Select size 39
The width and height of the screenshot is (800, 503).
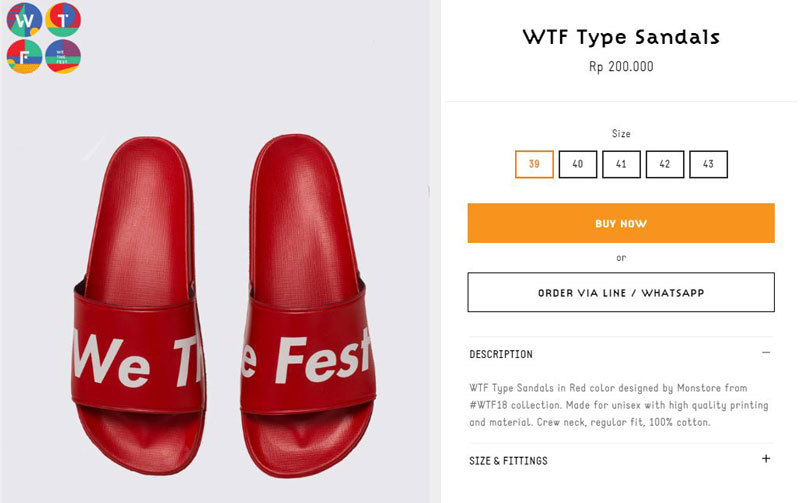click(534, 164)
